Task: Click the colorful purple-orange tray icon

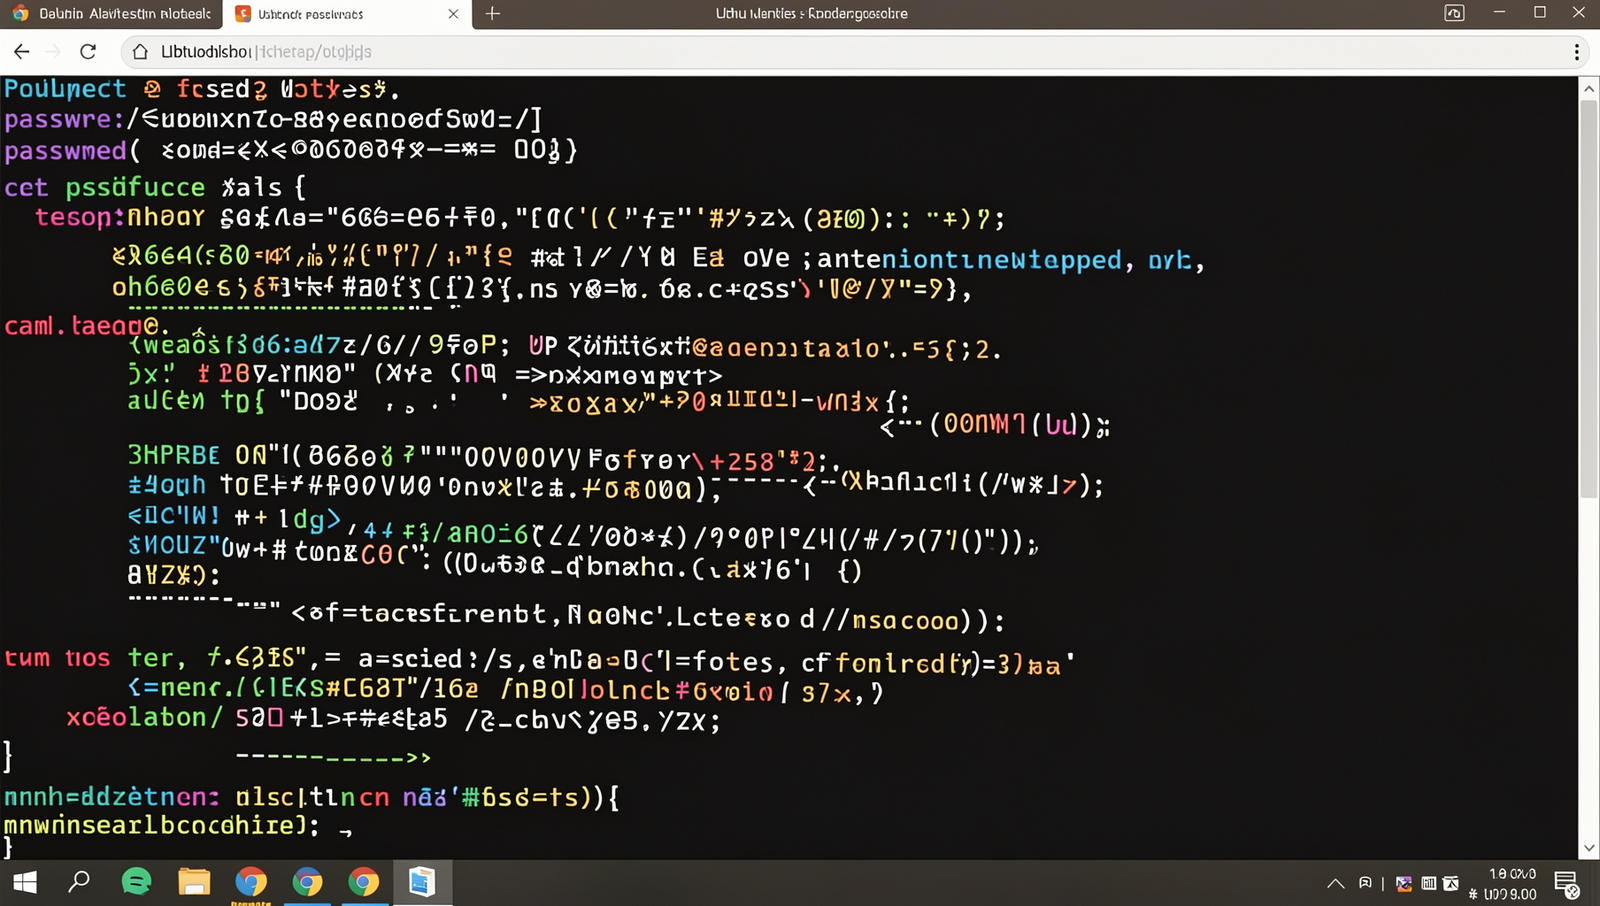Action: (x=1404, y=883)
